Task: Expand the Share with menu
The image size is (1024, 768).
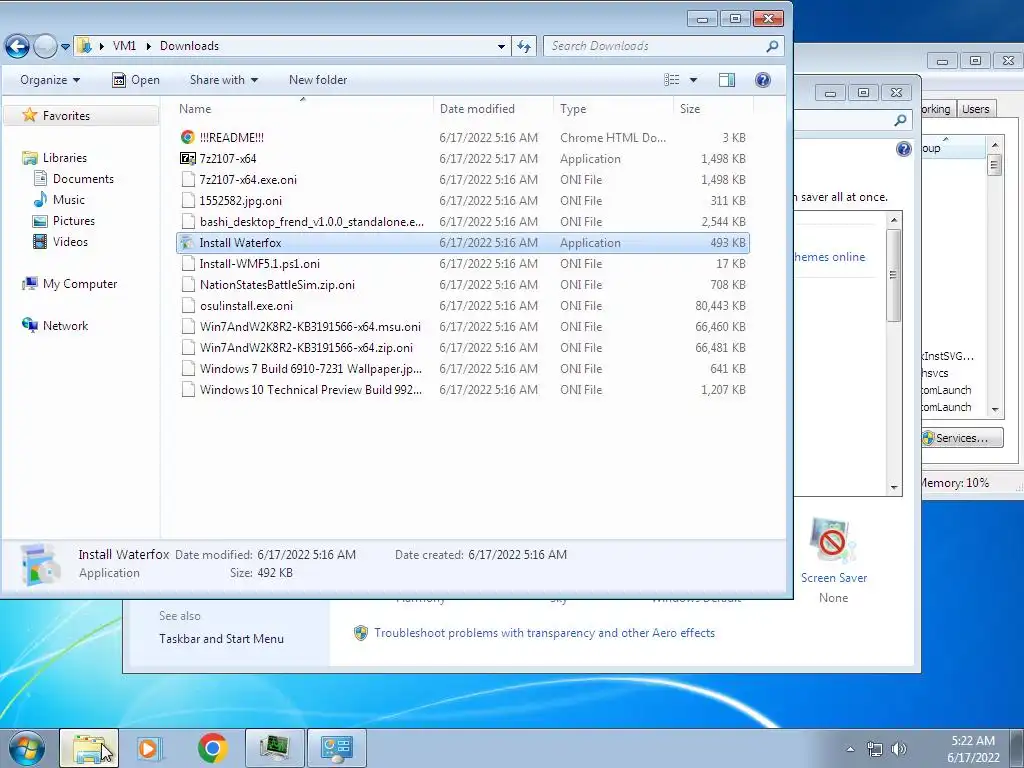Action: tap(223, 80)
